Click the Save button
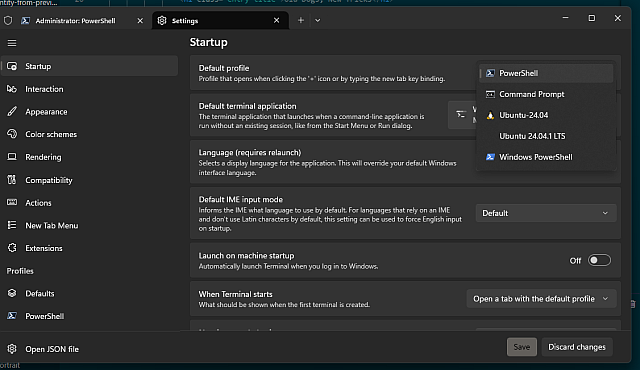 coord(522,347)
